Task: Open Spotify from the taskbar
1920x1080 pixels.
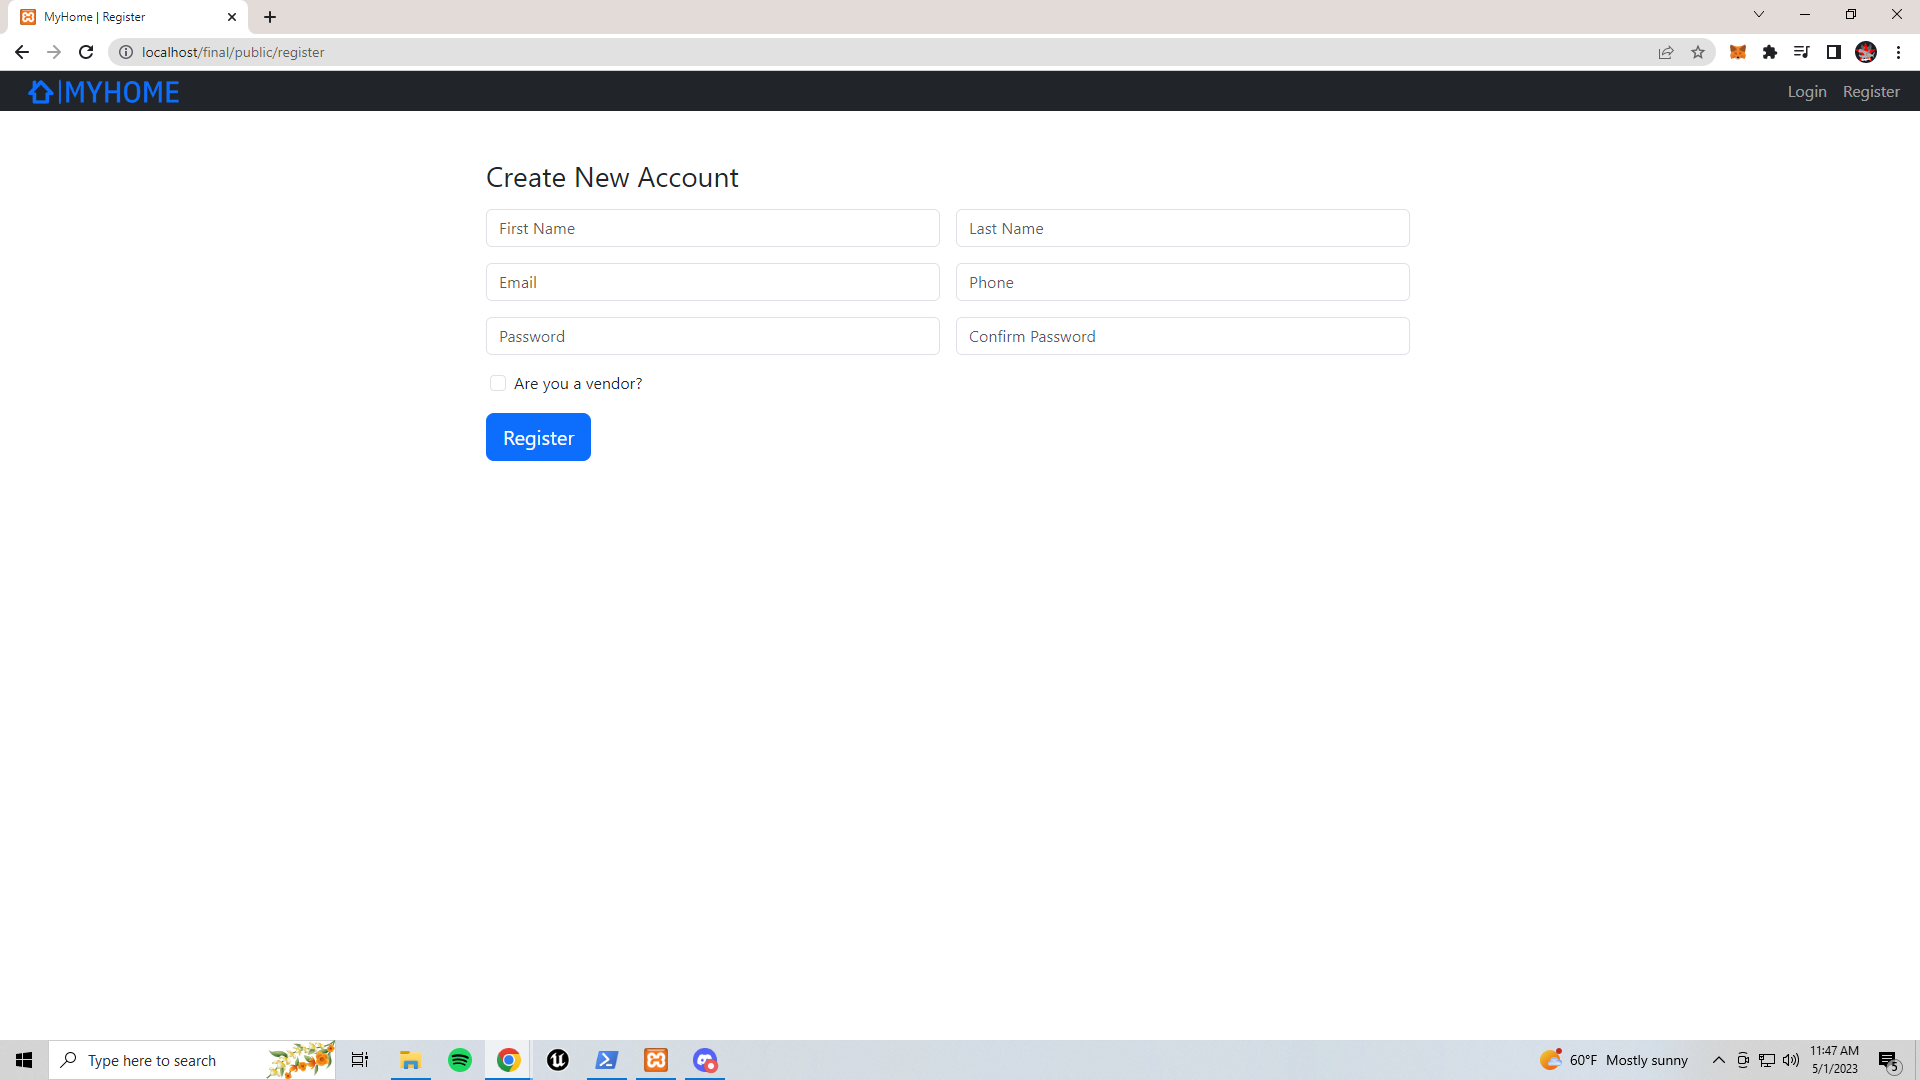Action: point(460,1060)
